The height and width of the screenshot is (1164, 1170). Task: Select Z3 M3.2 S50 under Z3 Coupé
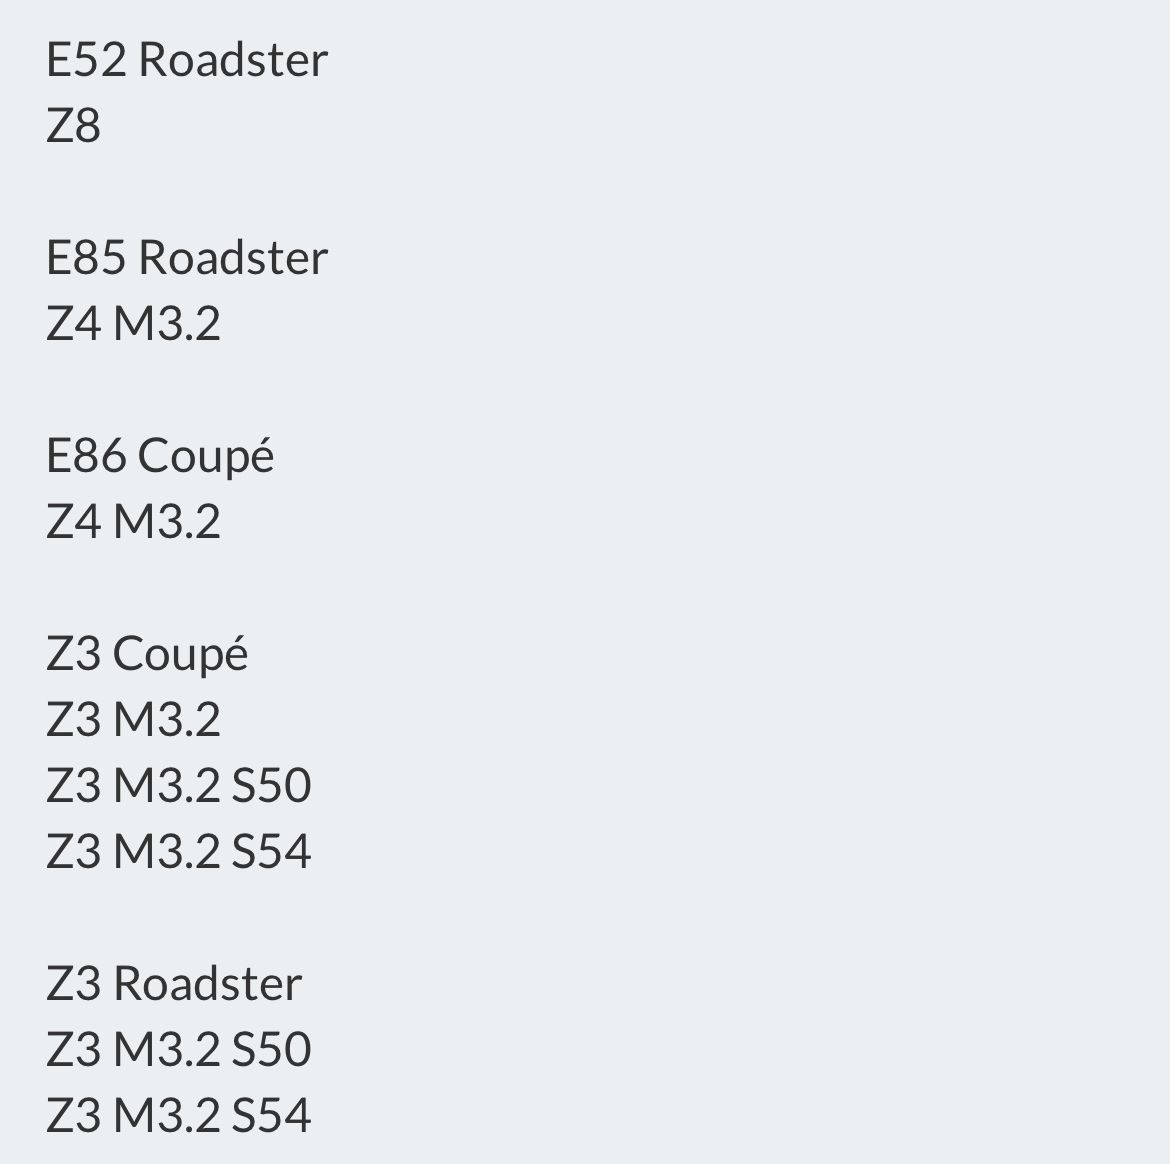tap(179, 786)
